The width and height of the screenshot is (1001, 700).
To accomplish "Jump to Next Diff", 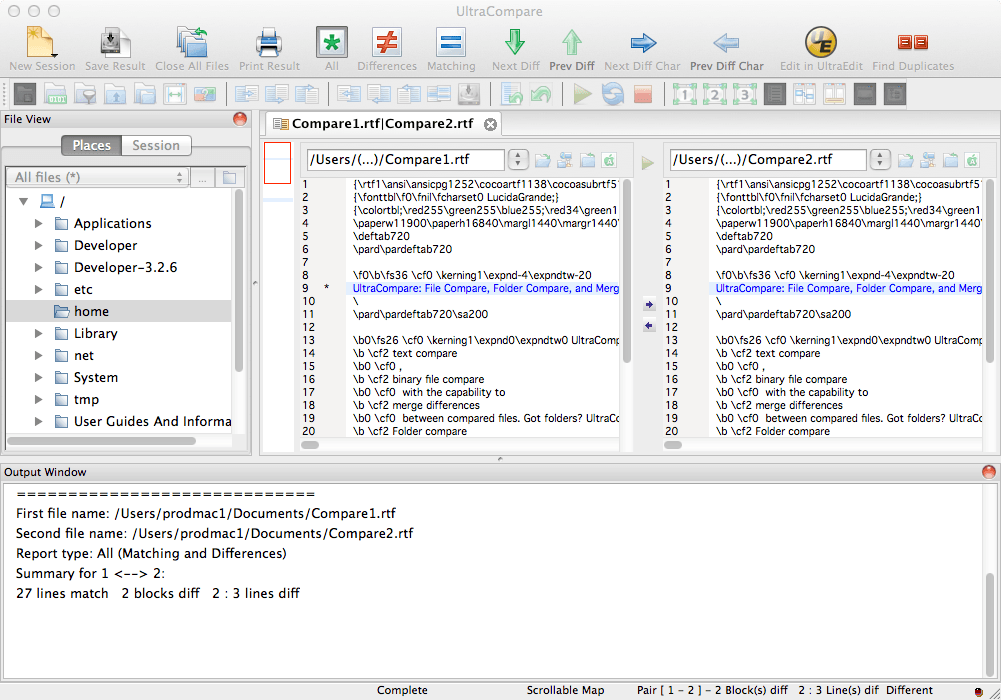I will pos(515,49).
